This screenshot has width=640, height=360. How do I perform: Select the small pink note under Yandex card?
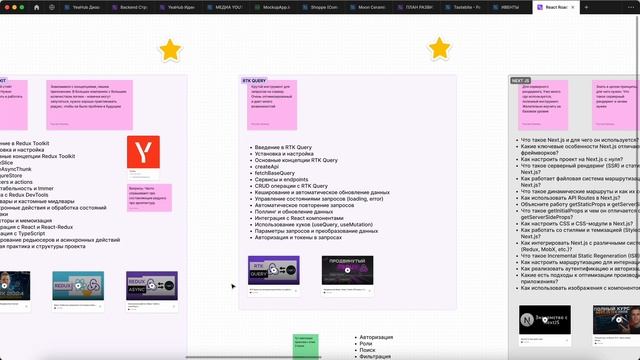149,198
